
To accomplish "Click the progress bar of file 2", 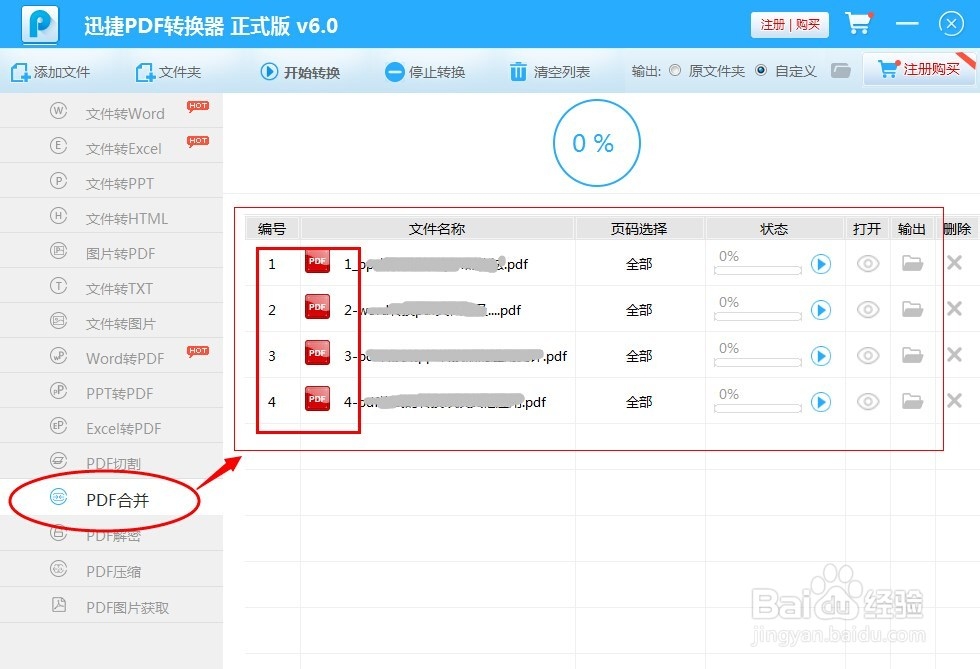I will (758, 317).
